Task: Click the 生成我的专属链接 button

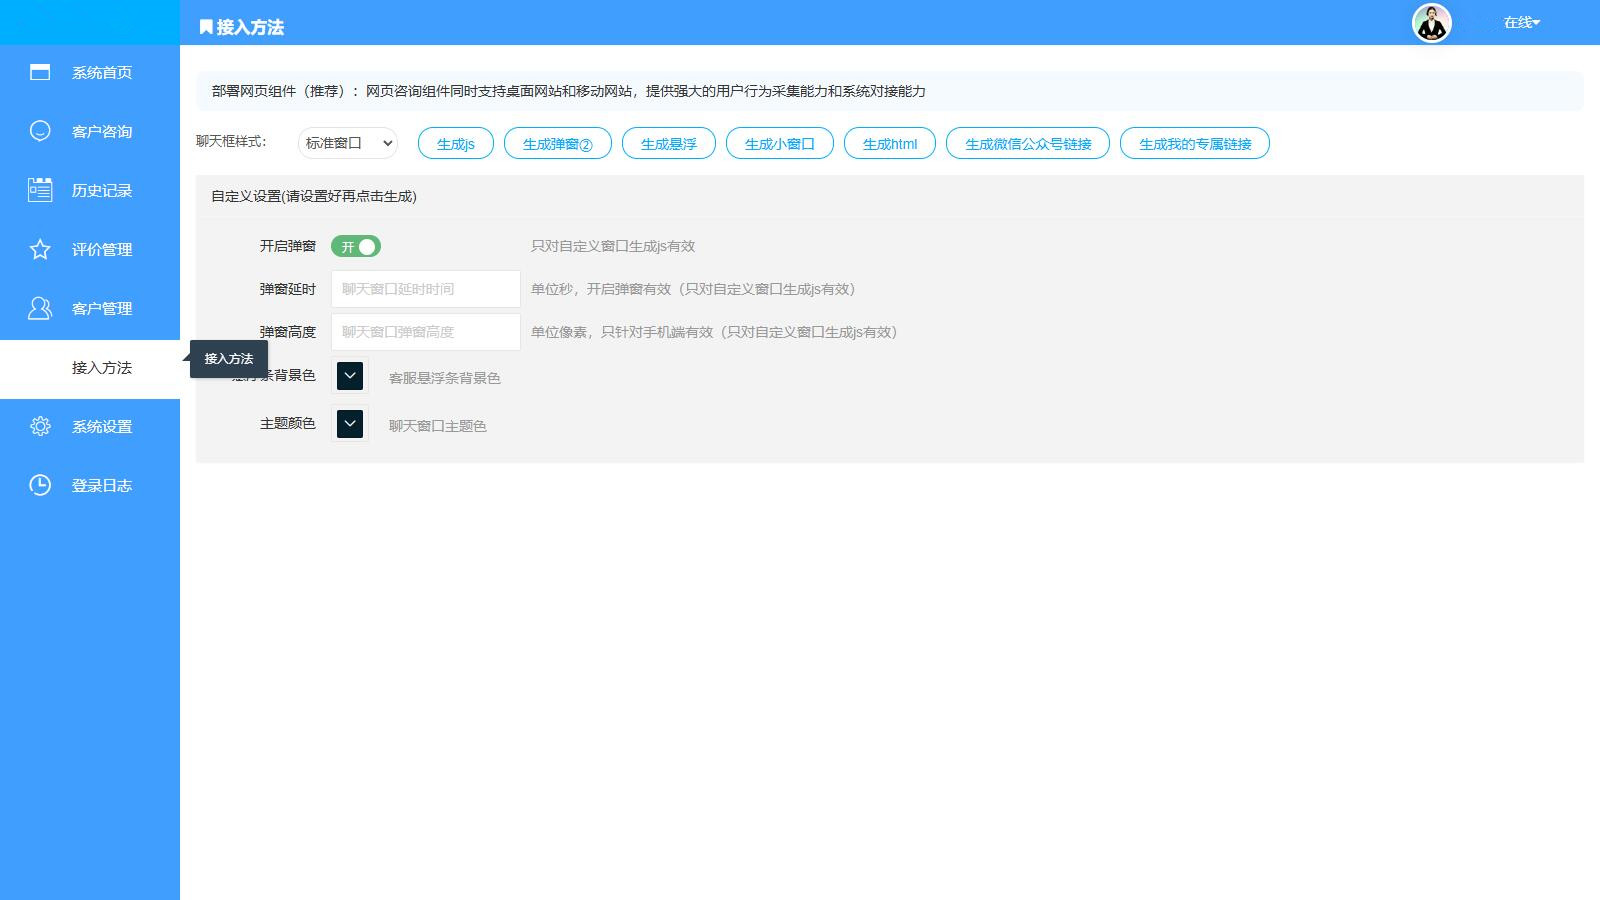Action: pyautogui.click(x=1194, y=143)
